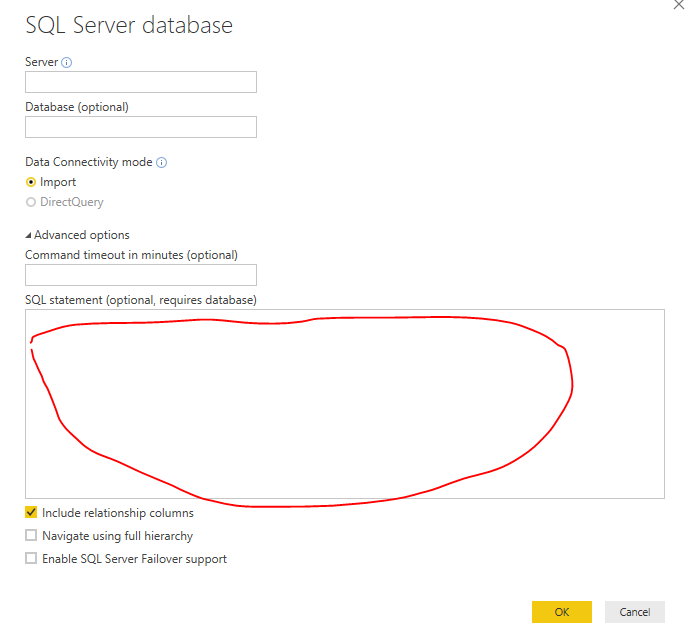This screenshot has width=691, height=630.
Task: Uncheck Include relationship columns
Action: coord(31,512)
